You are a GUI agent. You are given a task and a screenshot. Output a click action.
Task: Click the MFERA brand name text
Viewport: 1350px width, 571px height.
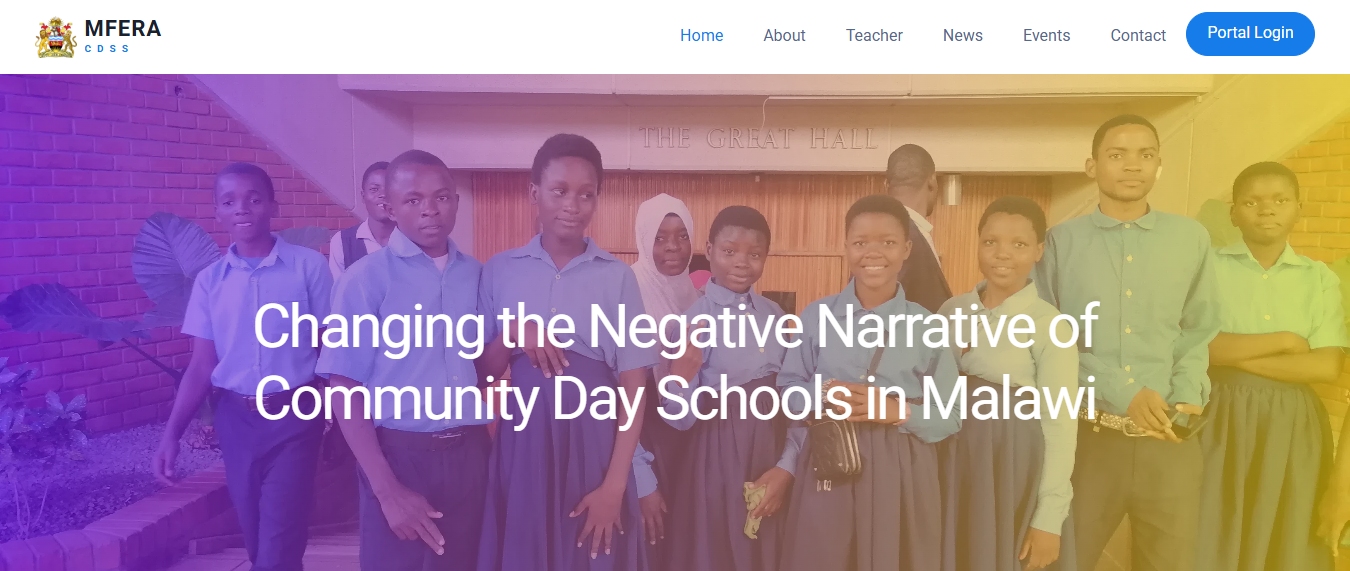(123, 29)
